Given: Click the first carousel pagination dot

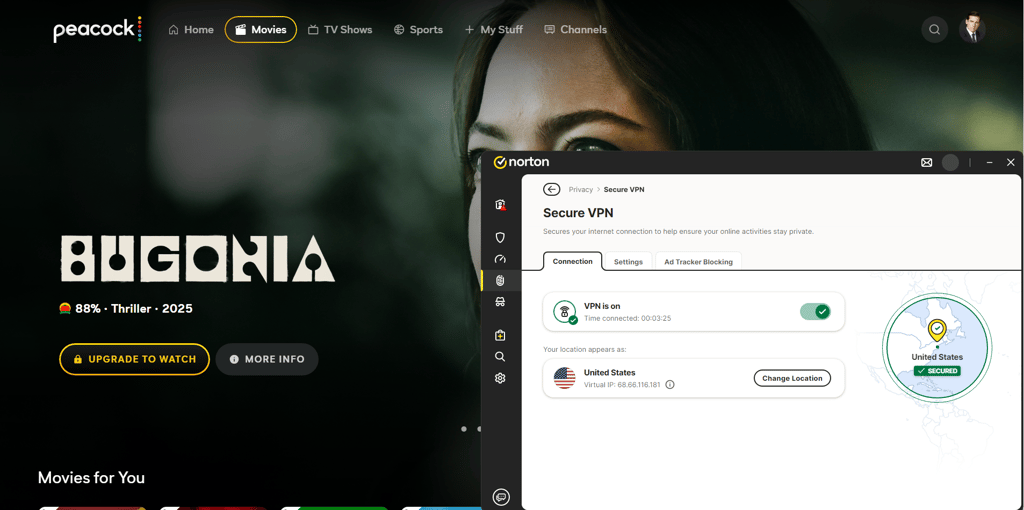Looking at the screenshot, I should coord(464,429).
